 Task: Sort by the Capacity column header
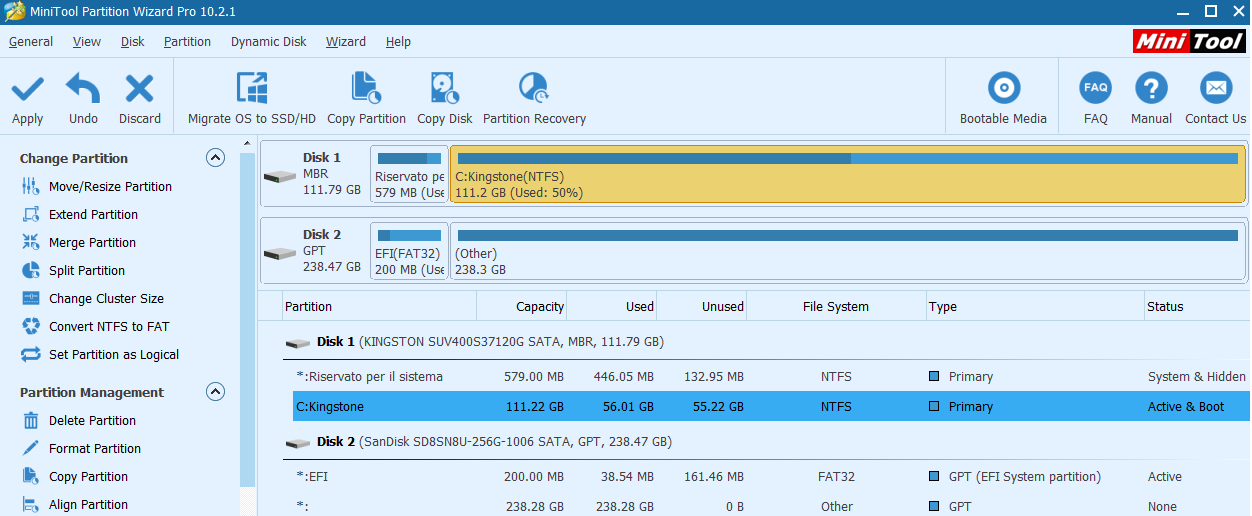[522, 307]
